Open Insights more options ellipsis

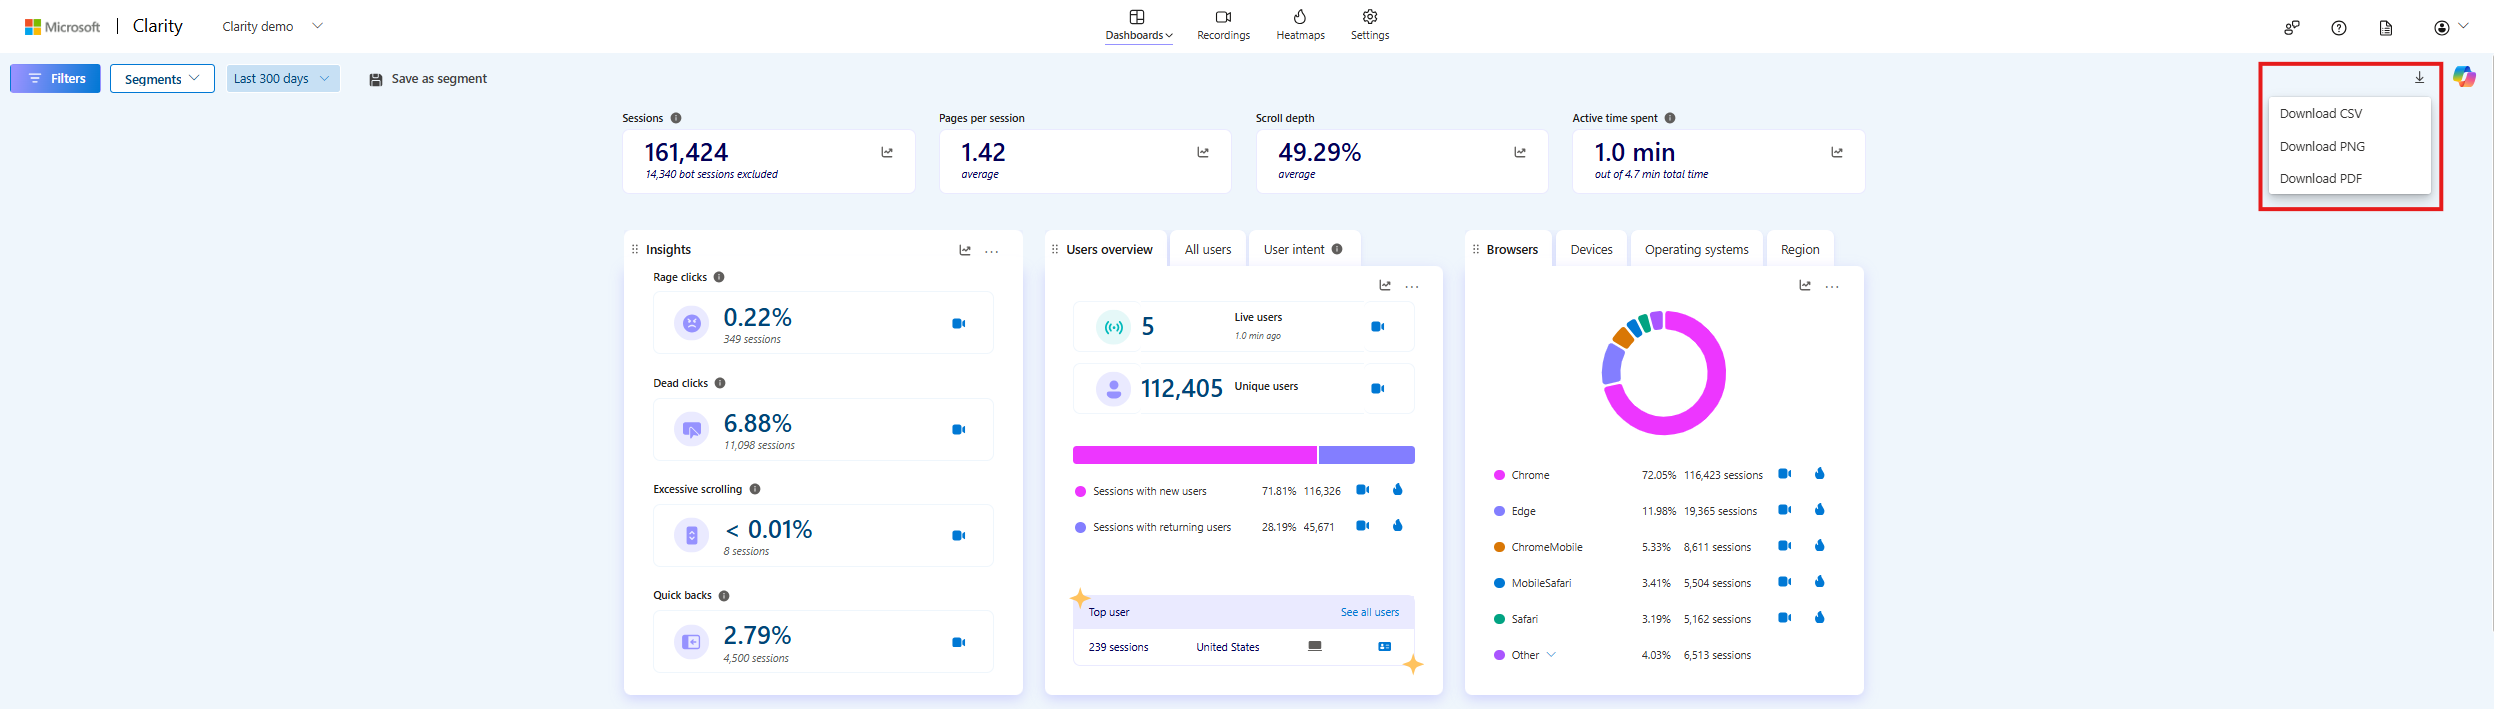[992, 251]
